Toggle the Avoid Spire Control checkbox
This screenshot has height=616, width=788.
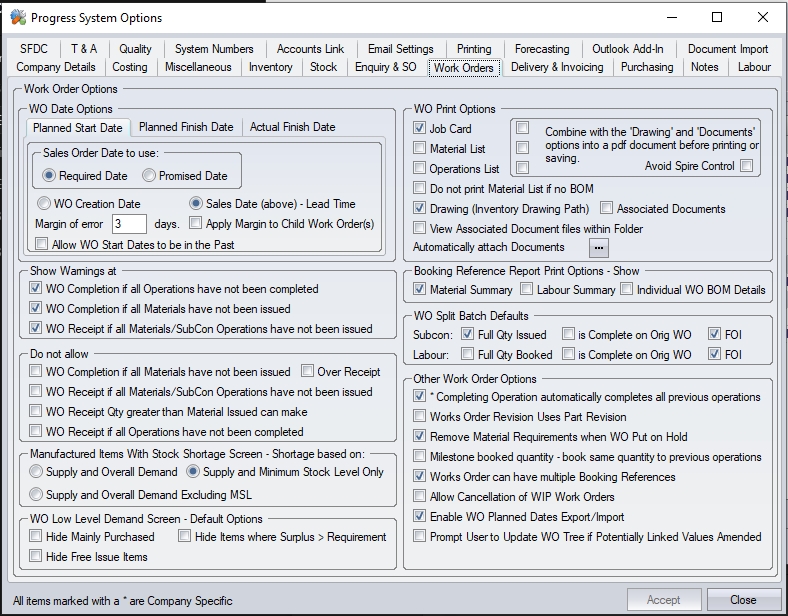tap(746, 166)
